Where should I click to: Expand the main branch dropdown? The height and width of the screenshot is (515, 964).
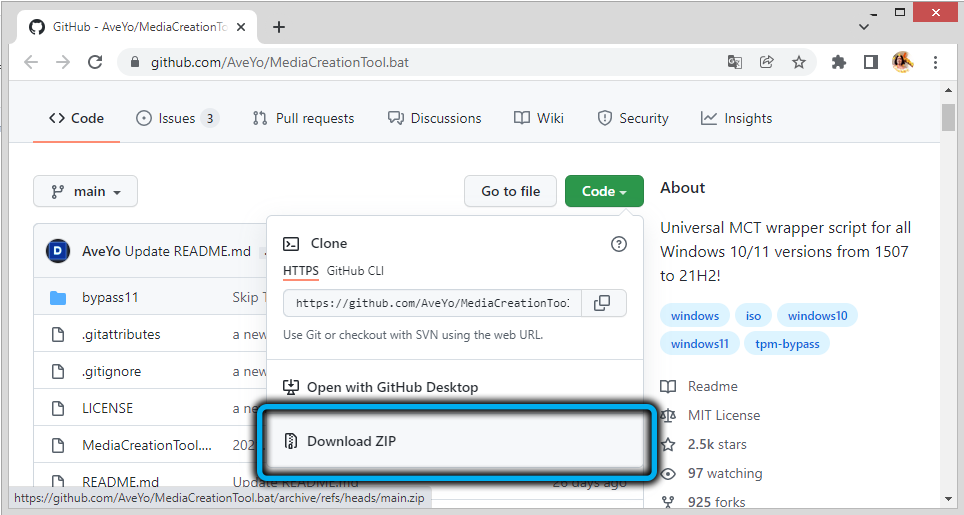click(85, 191)
